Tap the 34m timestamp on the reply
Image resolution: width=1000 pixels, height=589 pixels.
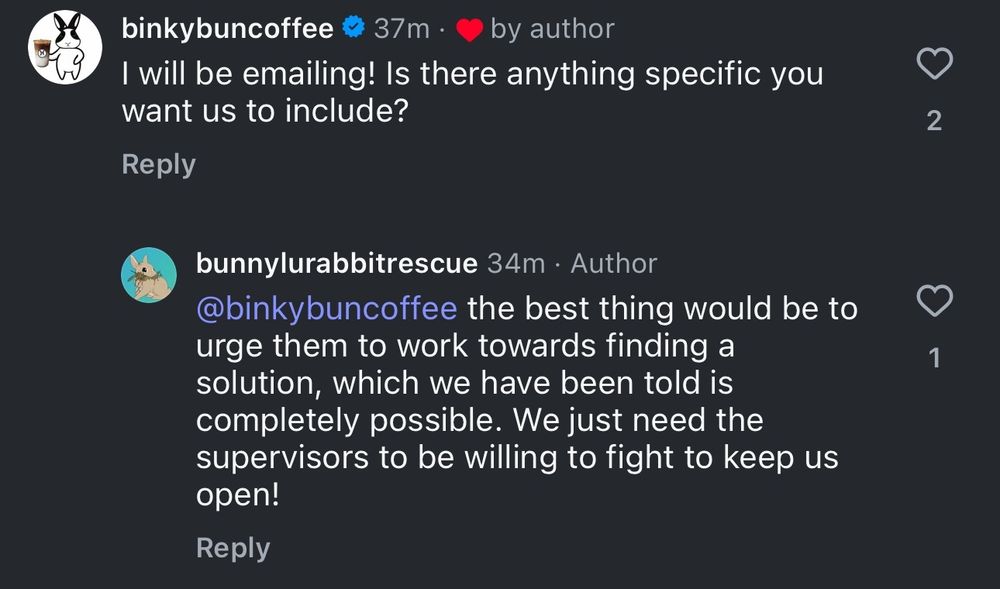[x=516, y=264]
